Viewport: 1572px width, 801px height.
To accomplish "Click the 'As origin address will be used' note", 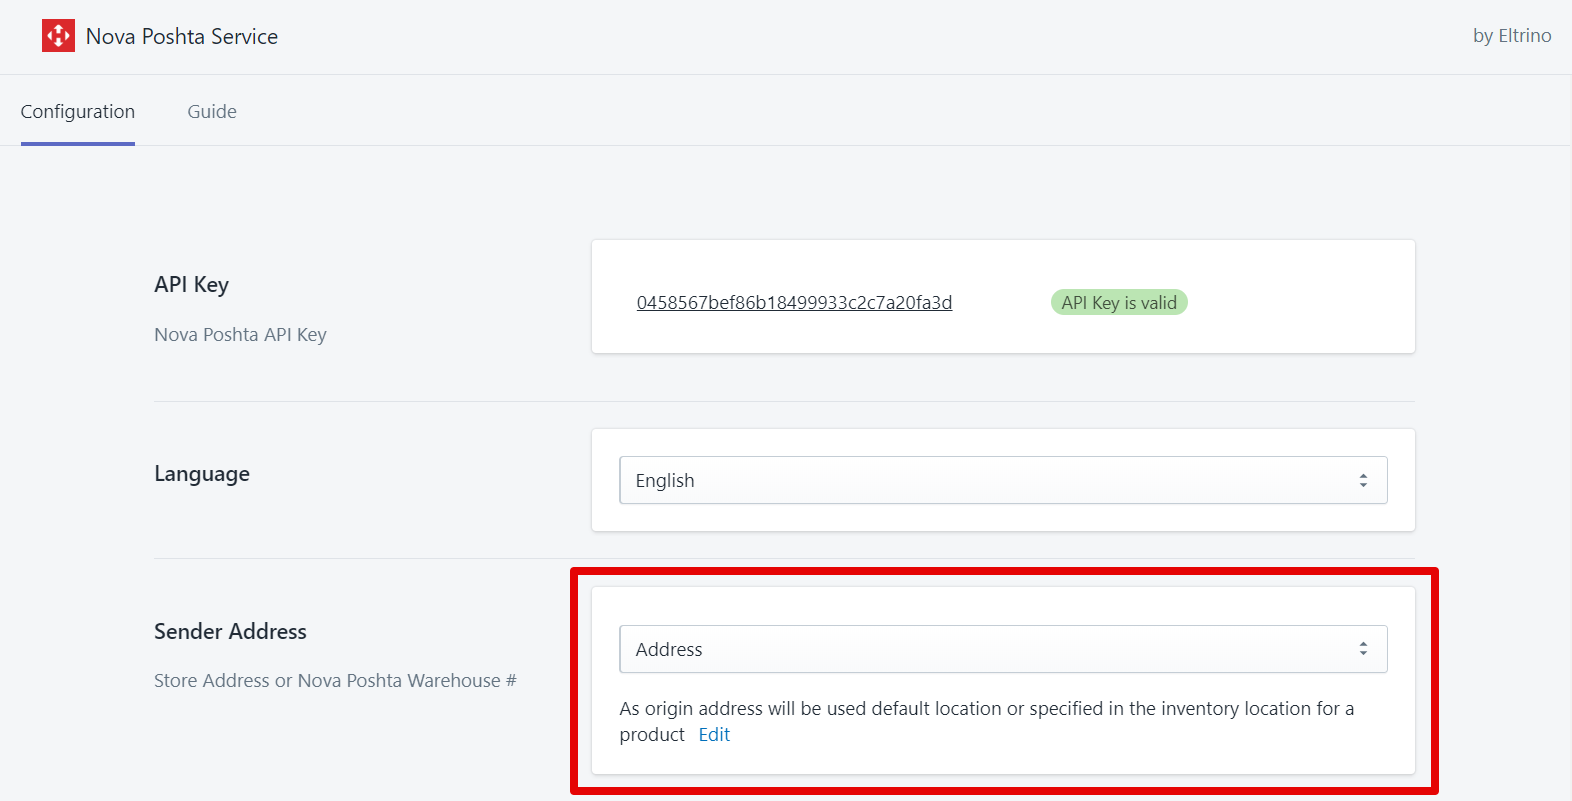I will (987, 721).
